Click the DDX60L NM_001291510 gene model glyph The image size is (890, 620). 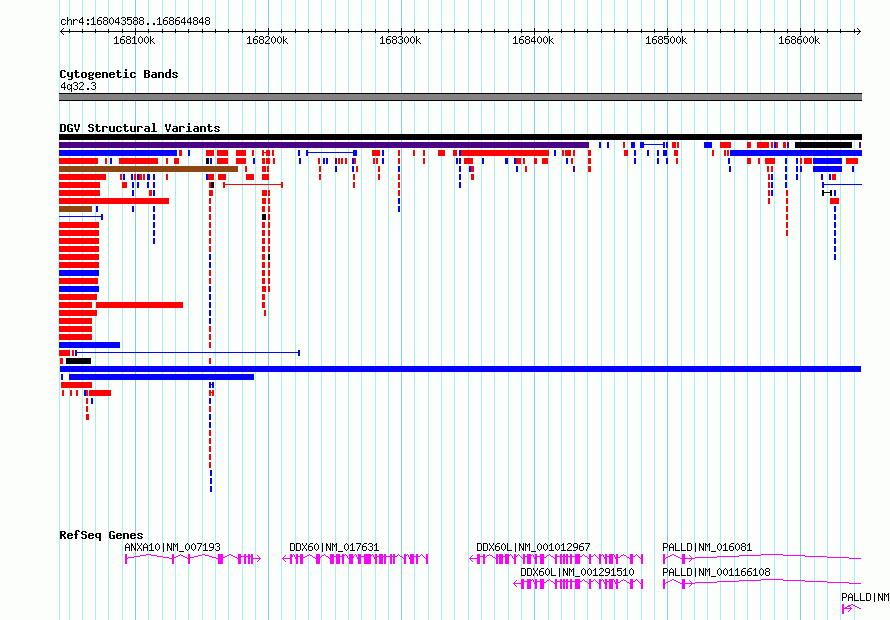click(578, 584)
